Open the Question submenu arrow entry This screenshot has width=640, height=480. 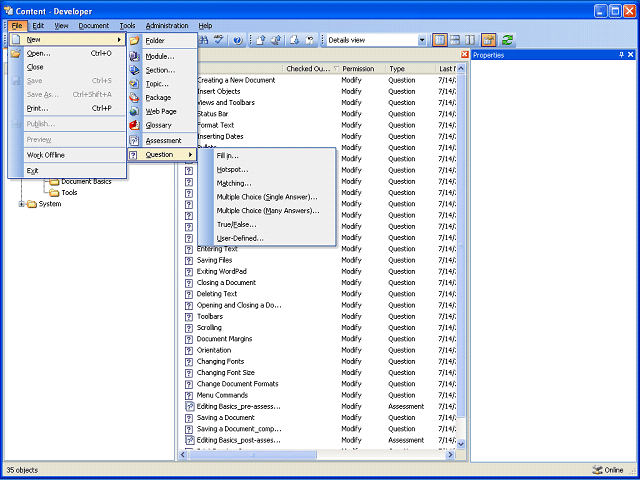(162, 155)
